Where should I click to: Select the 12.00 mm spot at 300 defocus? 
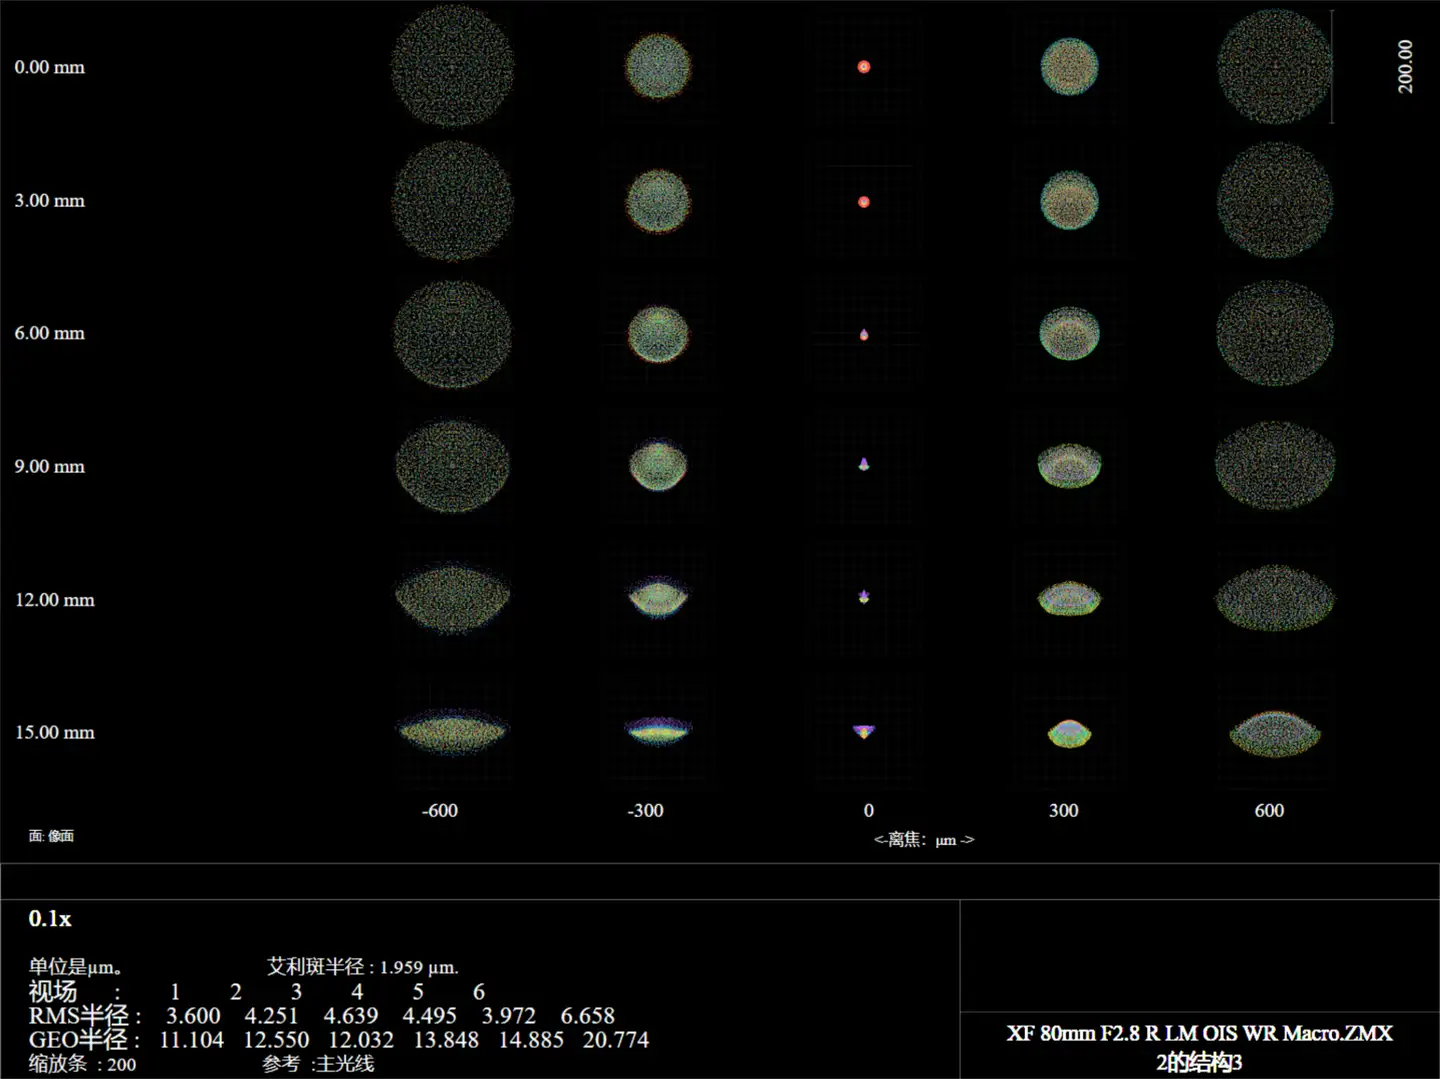(1069, 598)
